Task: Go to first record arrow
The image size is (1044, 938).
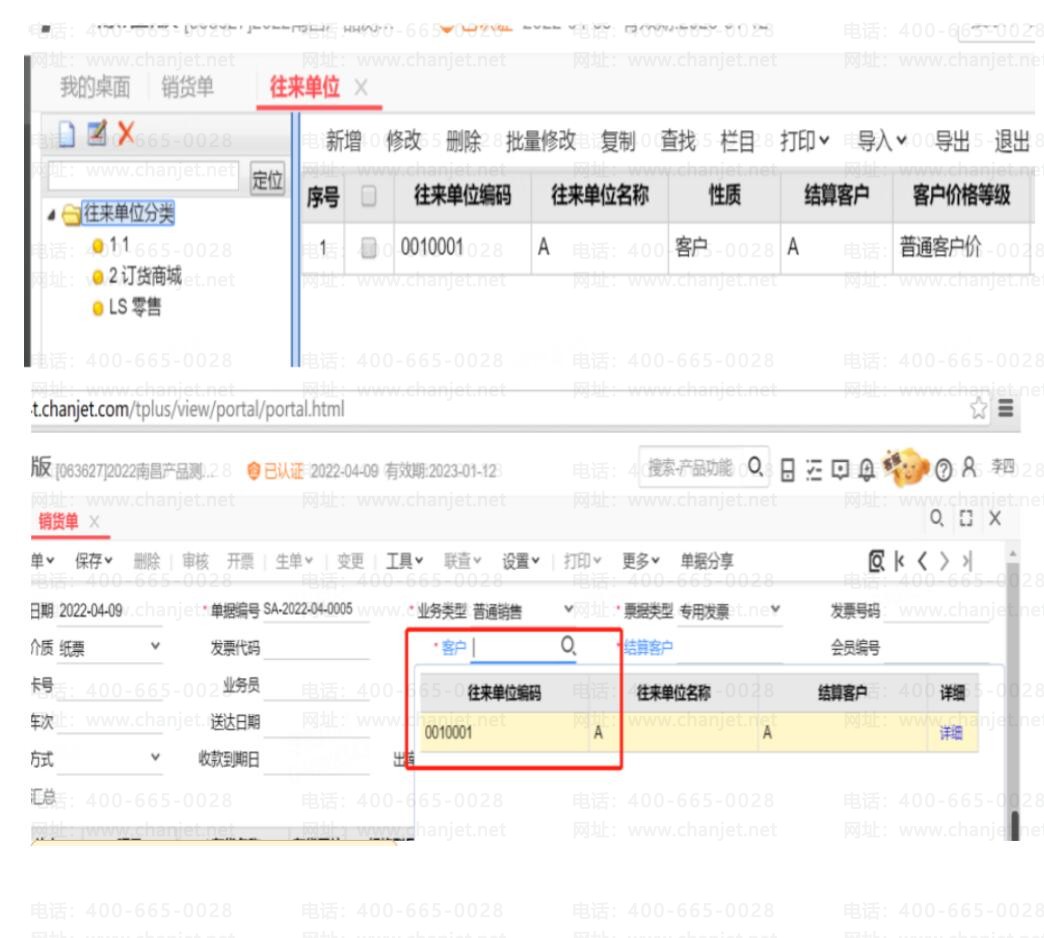Action: click(x=900, y=561)
